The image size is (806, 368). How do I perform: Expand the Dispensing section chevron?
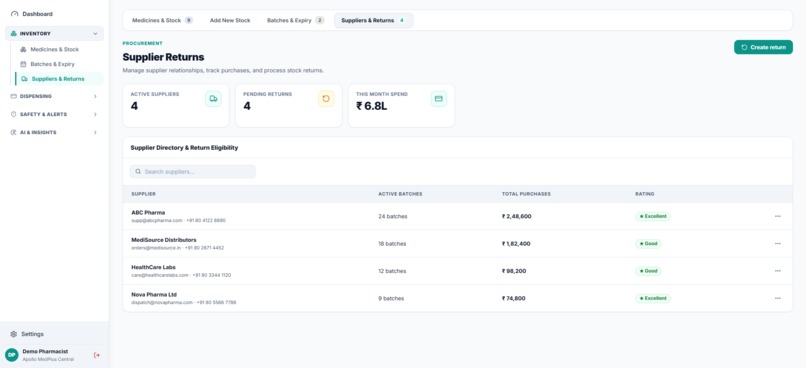tap(95, 96)
